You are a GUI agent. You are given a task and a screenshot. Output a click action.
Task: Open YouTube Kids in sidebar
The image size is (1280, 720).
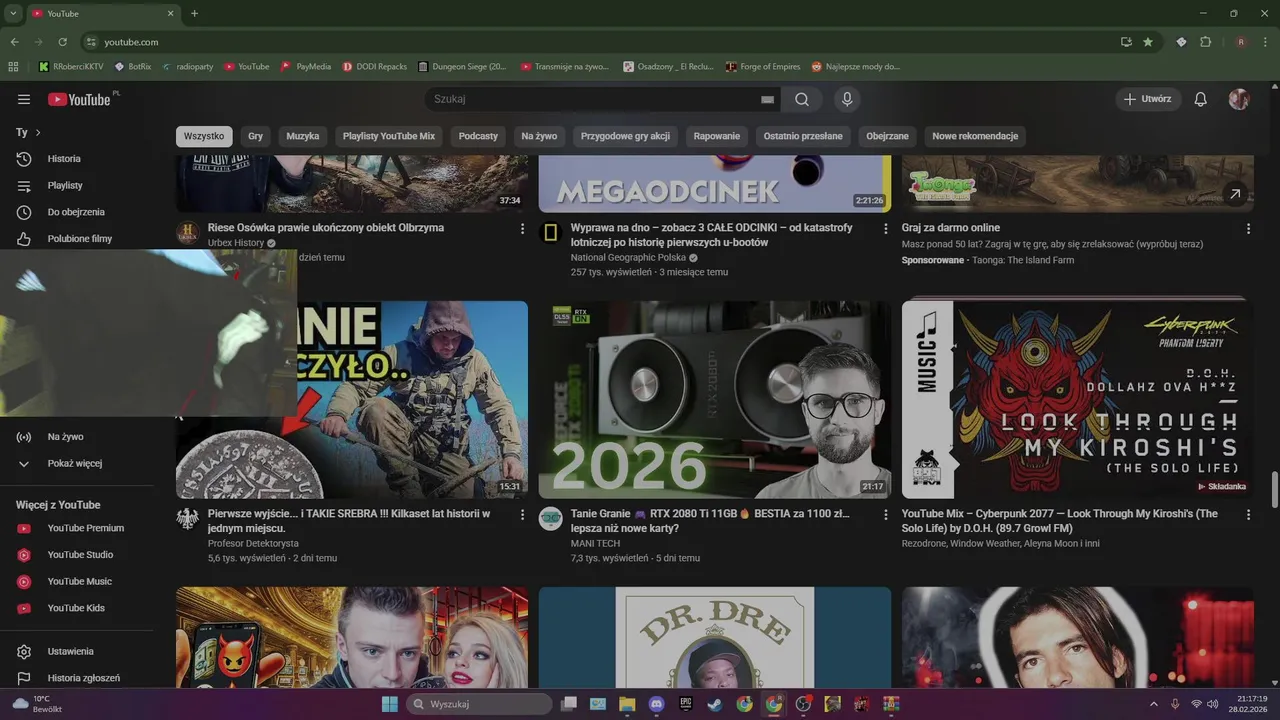tap(77, 608)
